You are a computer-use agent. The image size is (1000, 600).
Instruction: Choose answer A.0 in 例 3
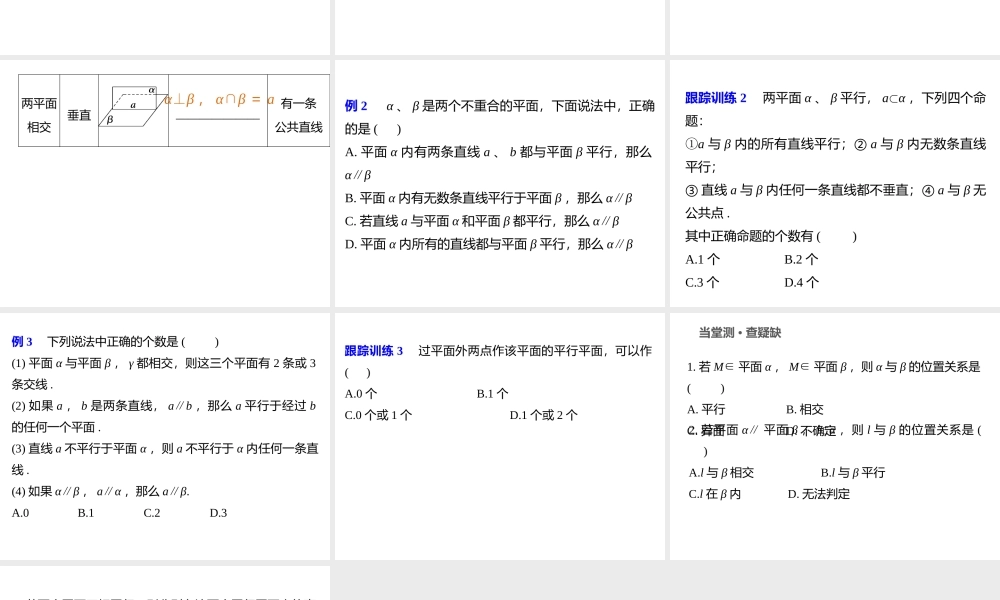[20, 513]
